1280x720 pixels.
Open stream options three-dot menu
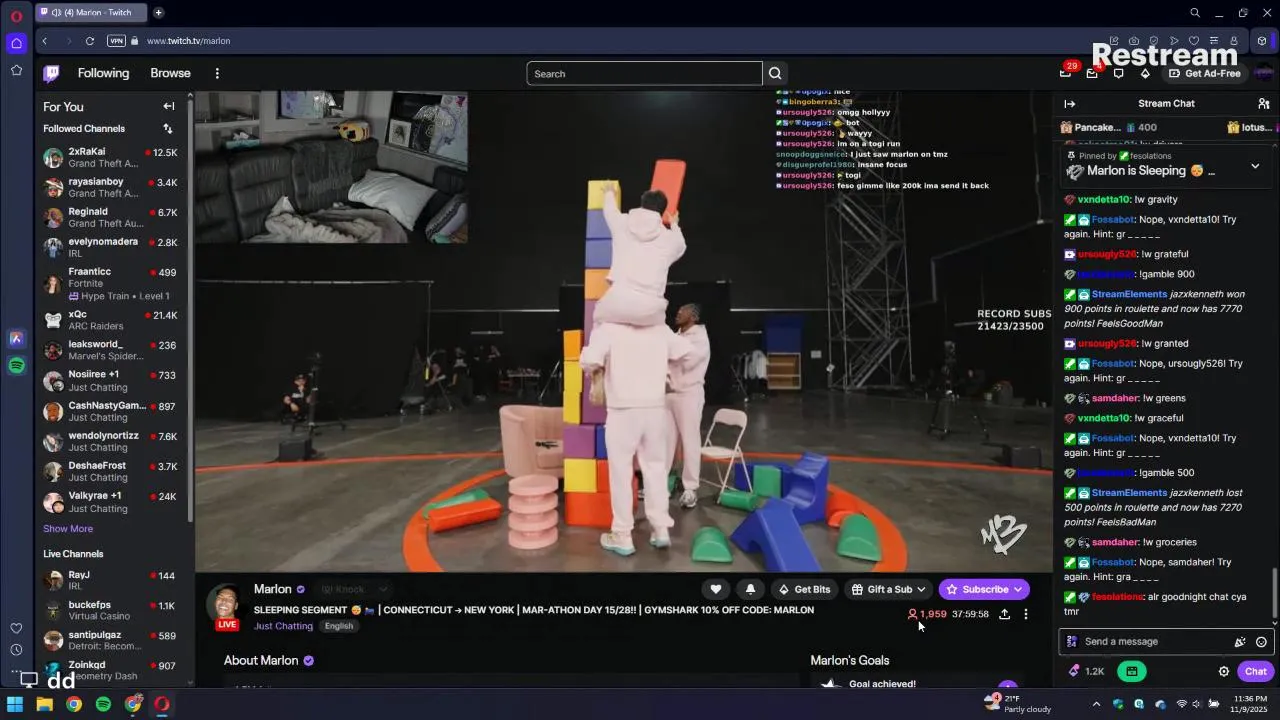pyautogui.click(x=1025, y=614)
